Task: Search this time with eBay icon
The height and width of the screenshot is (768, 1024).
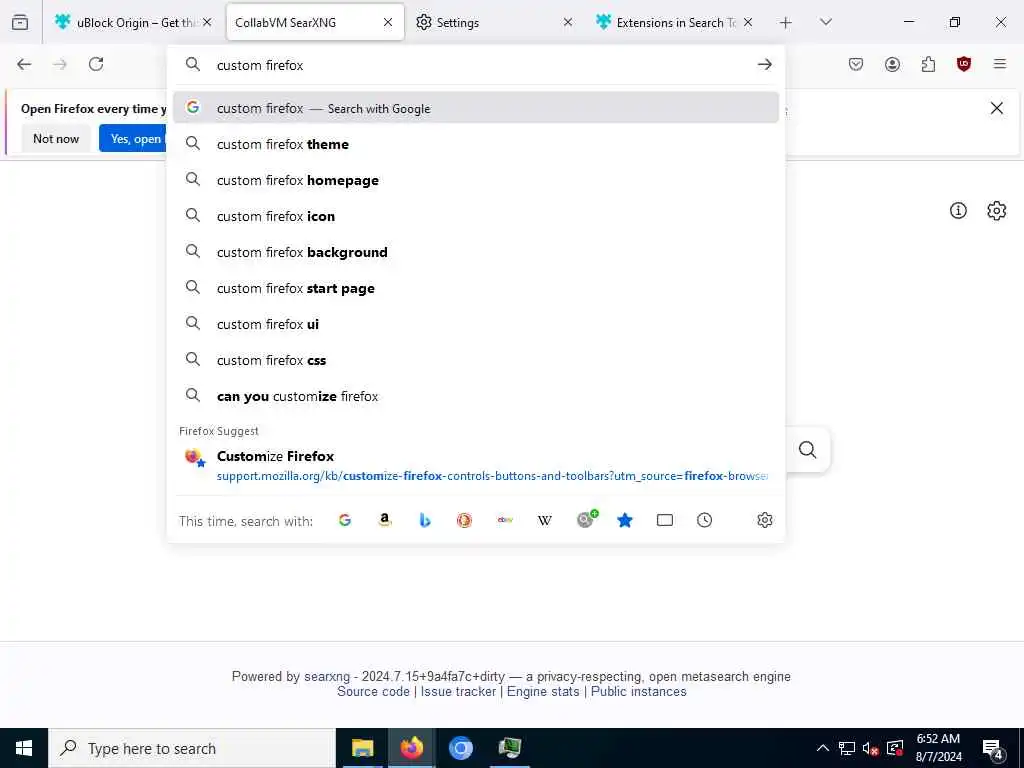Action: tap(505, 520)
